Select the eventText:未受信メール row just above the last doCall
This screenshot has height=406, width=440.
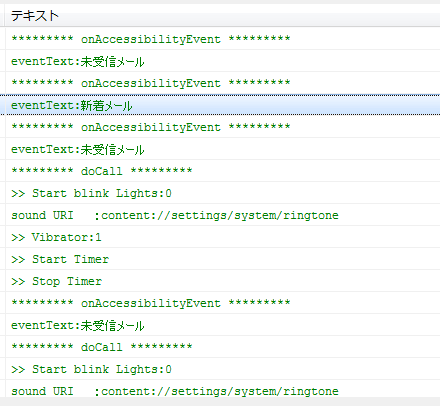coord(223,325)
